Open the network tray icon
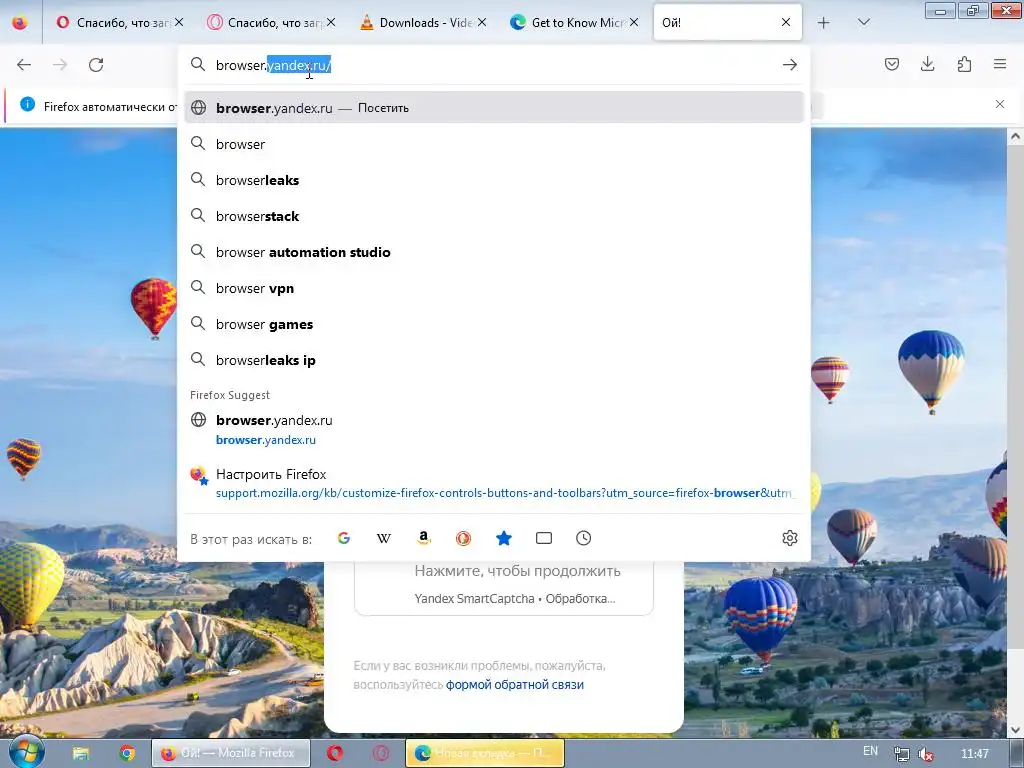Image resolution: width=1024 pixels, height=768 pixels. pyautogui.click(x=901, y=754)
